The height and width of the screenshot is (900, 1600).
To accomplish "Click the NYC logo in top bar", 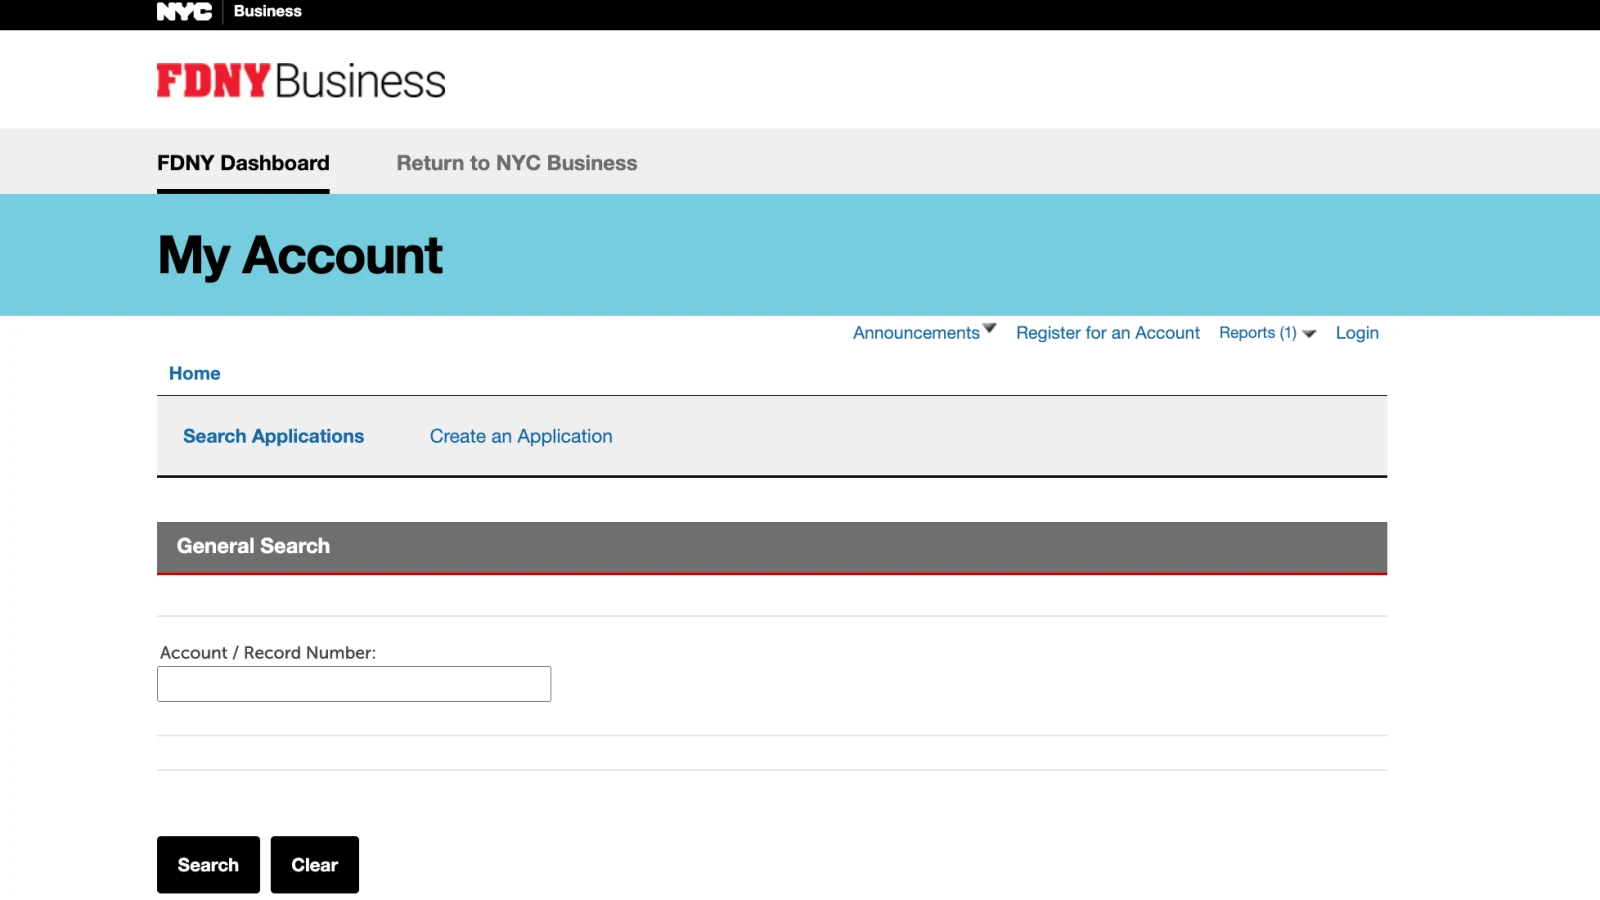I will [184, 11].
